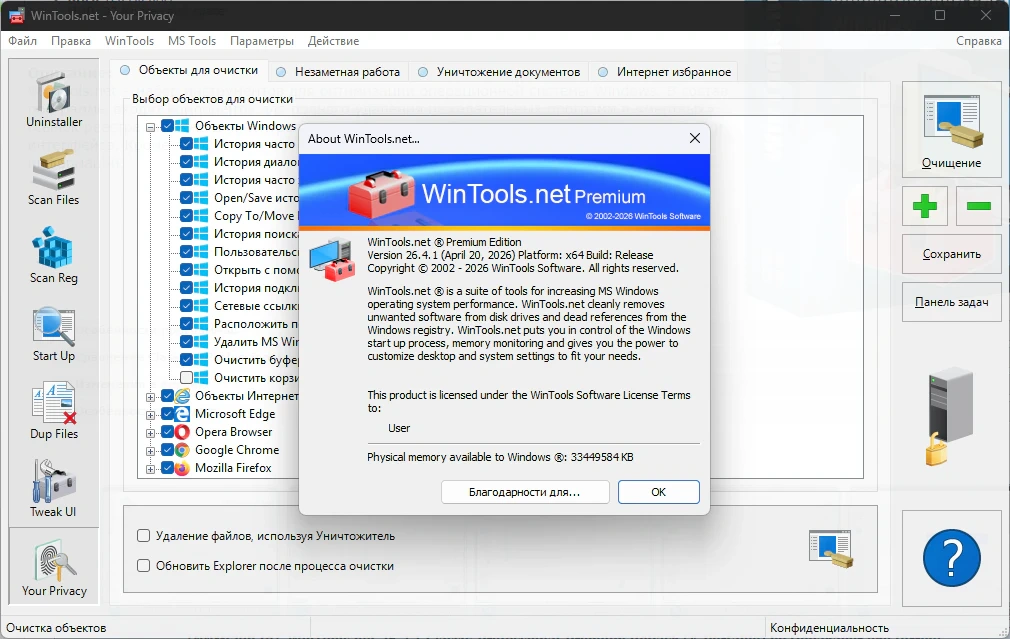The image size is (1010, 639).
Task: Open the Правка menu
Action: [71, 41]
